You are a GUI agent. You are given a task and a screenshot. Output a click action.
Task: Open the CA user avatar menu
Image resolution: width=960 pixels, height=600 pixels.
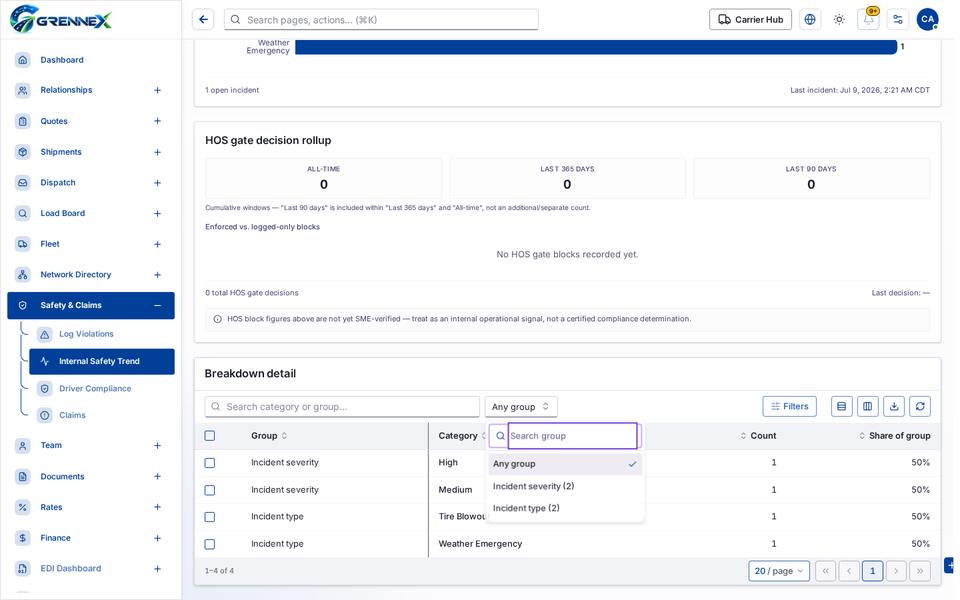coord(927,20)
